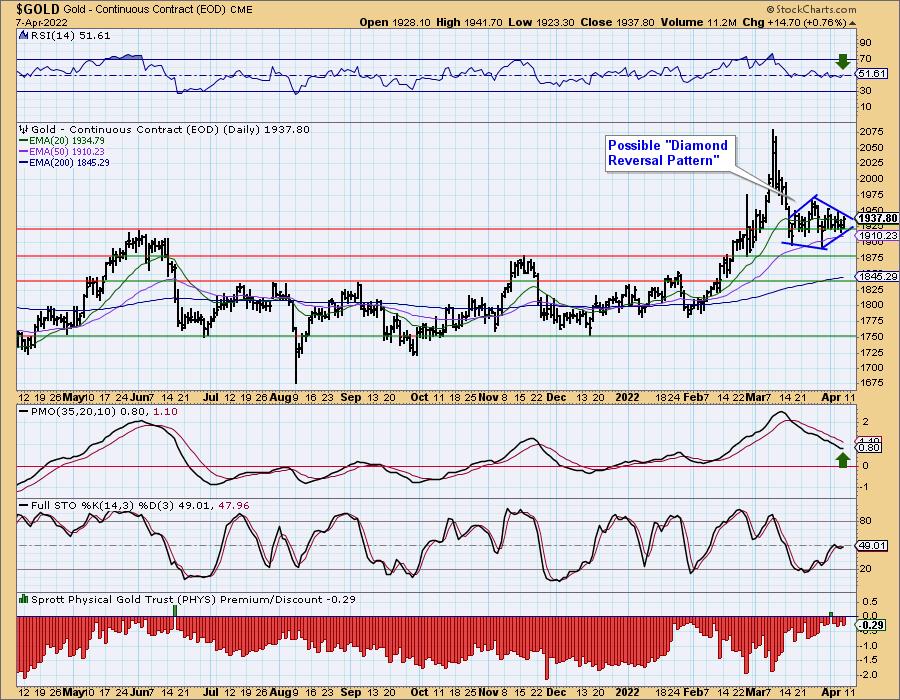Click the Volume 11.2M header value
The width and height of the screenshot is (900, 700).
[698, 22]
